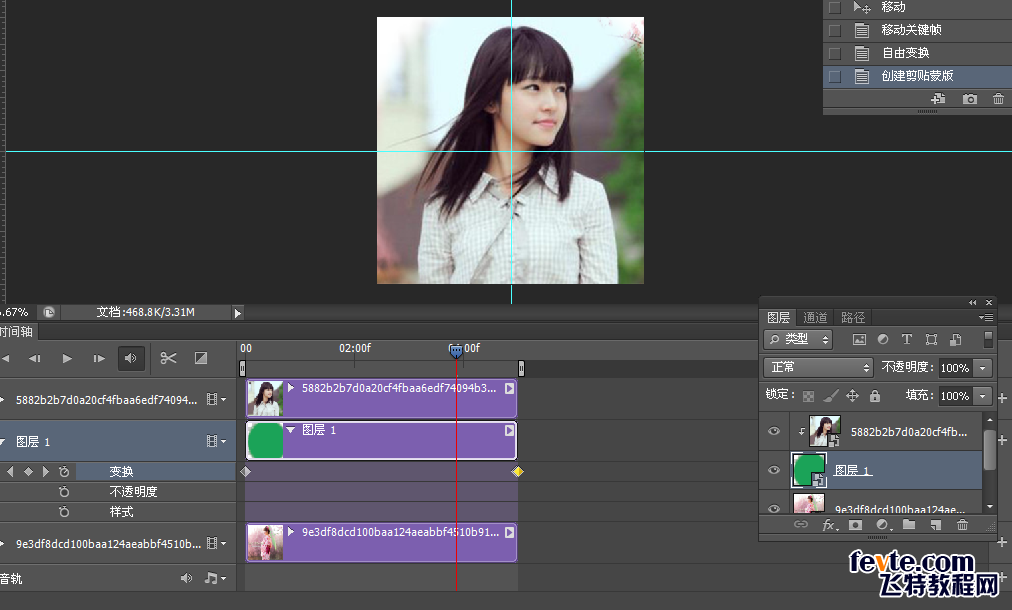Toggle stopwatch for 变换 property
1012x610 pixels.
pos(64,472)
